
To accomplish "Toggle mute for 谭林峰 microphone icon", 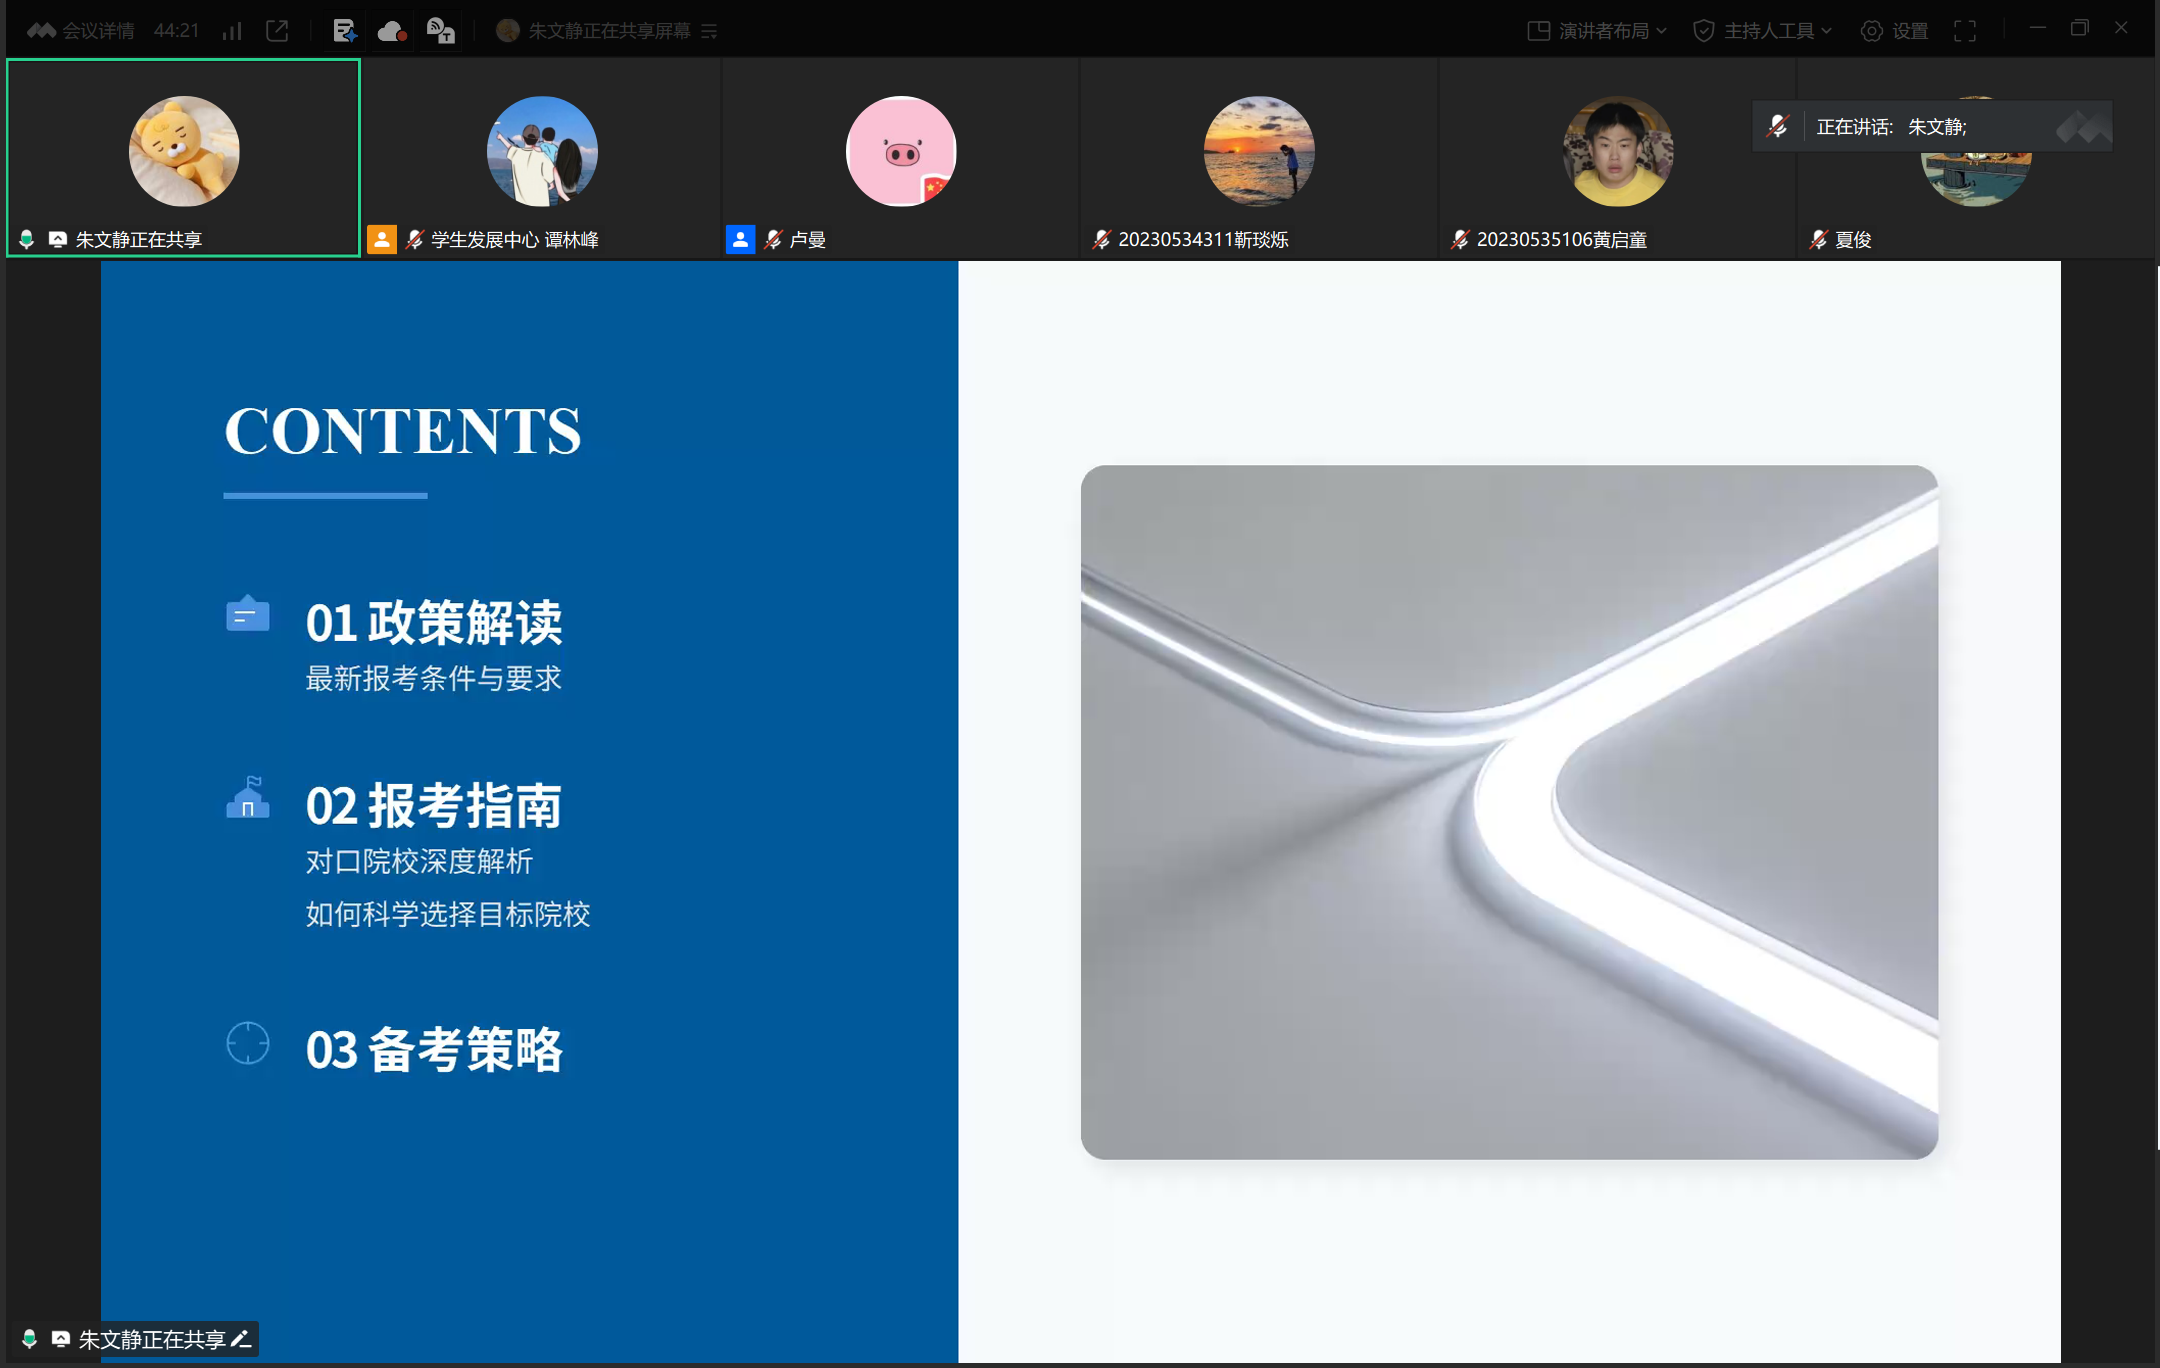I will [414, 240].
